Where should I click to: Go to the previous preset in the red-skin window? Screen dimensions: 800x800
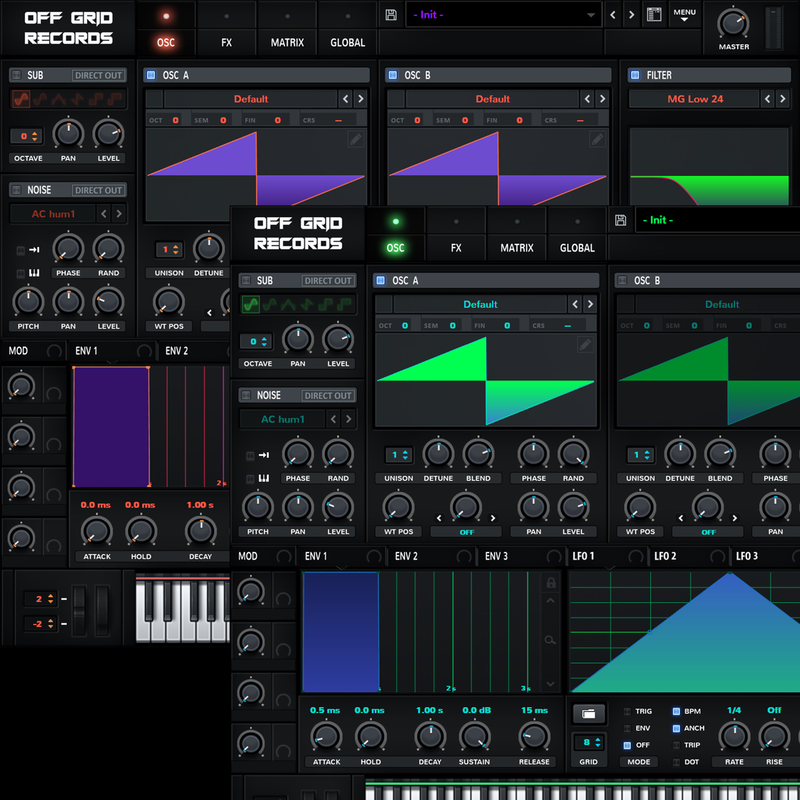coord(613,15)
